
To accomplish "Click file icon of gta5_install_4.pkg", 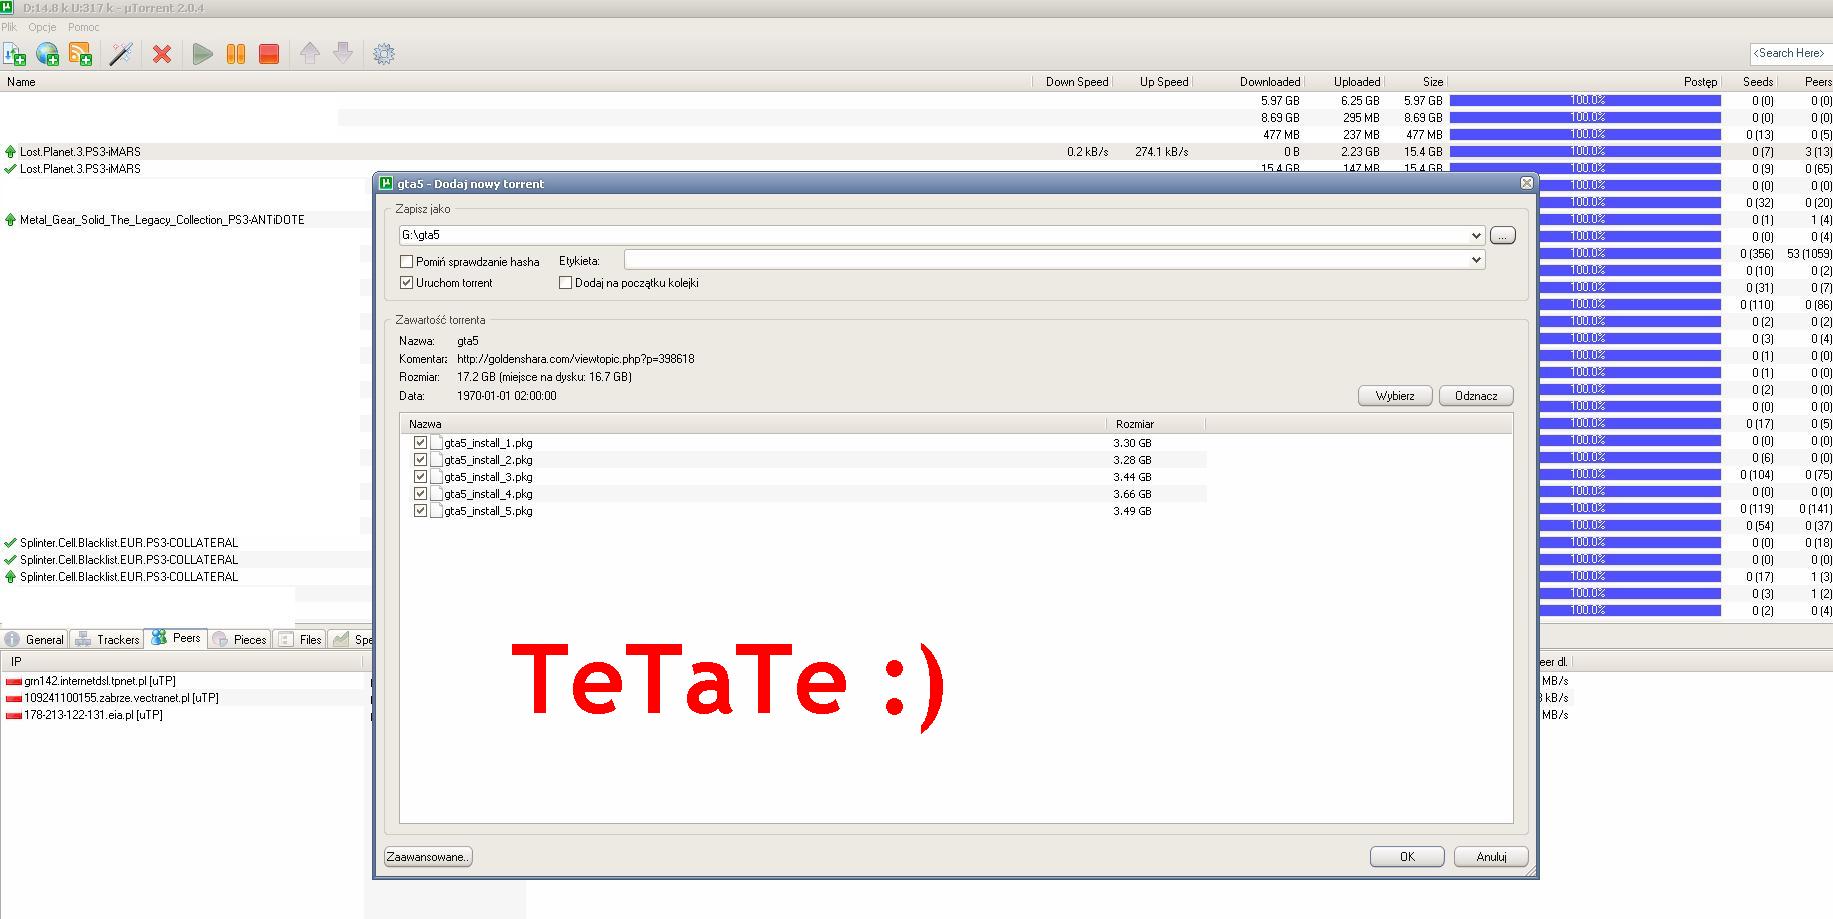I will coord(437,494).
